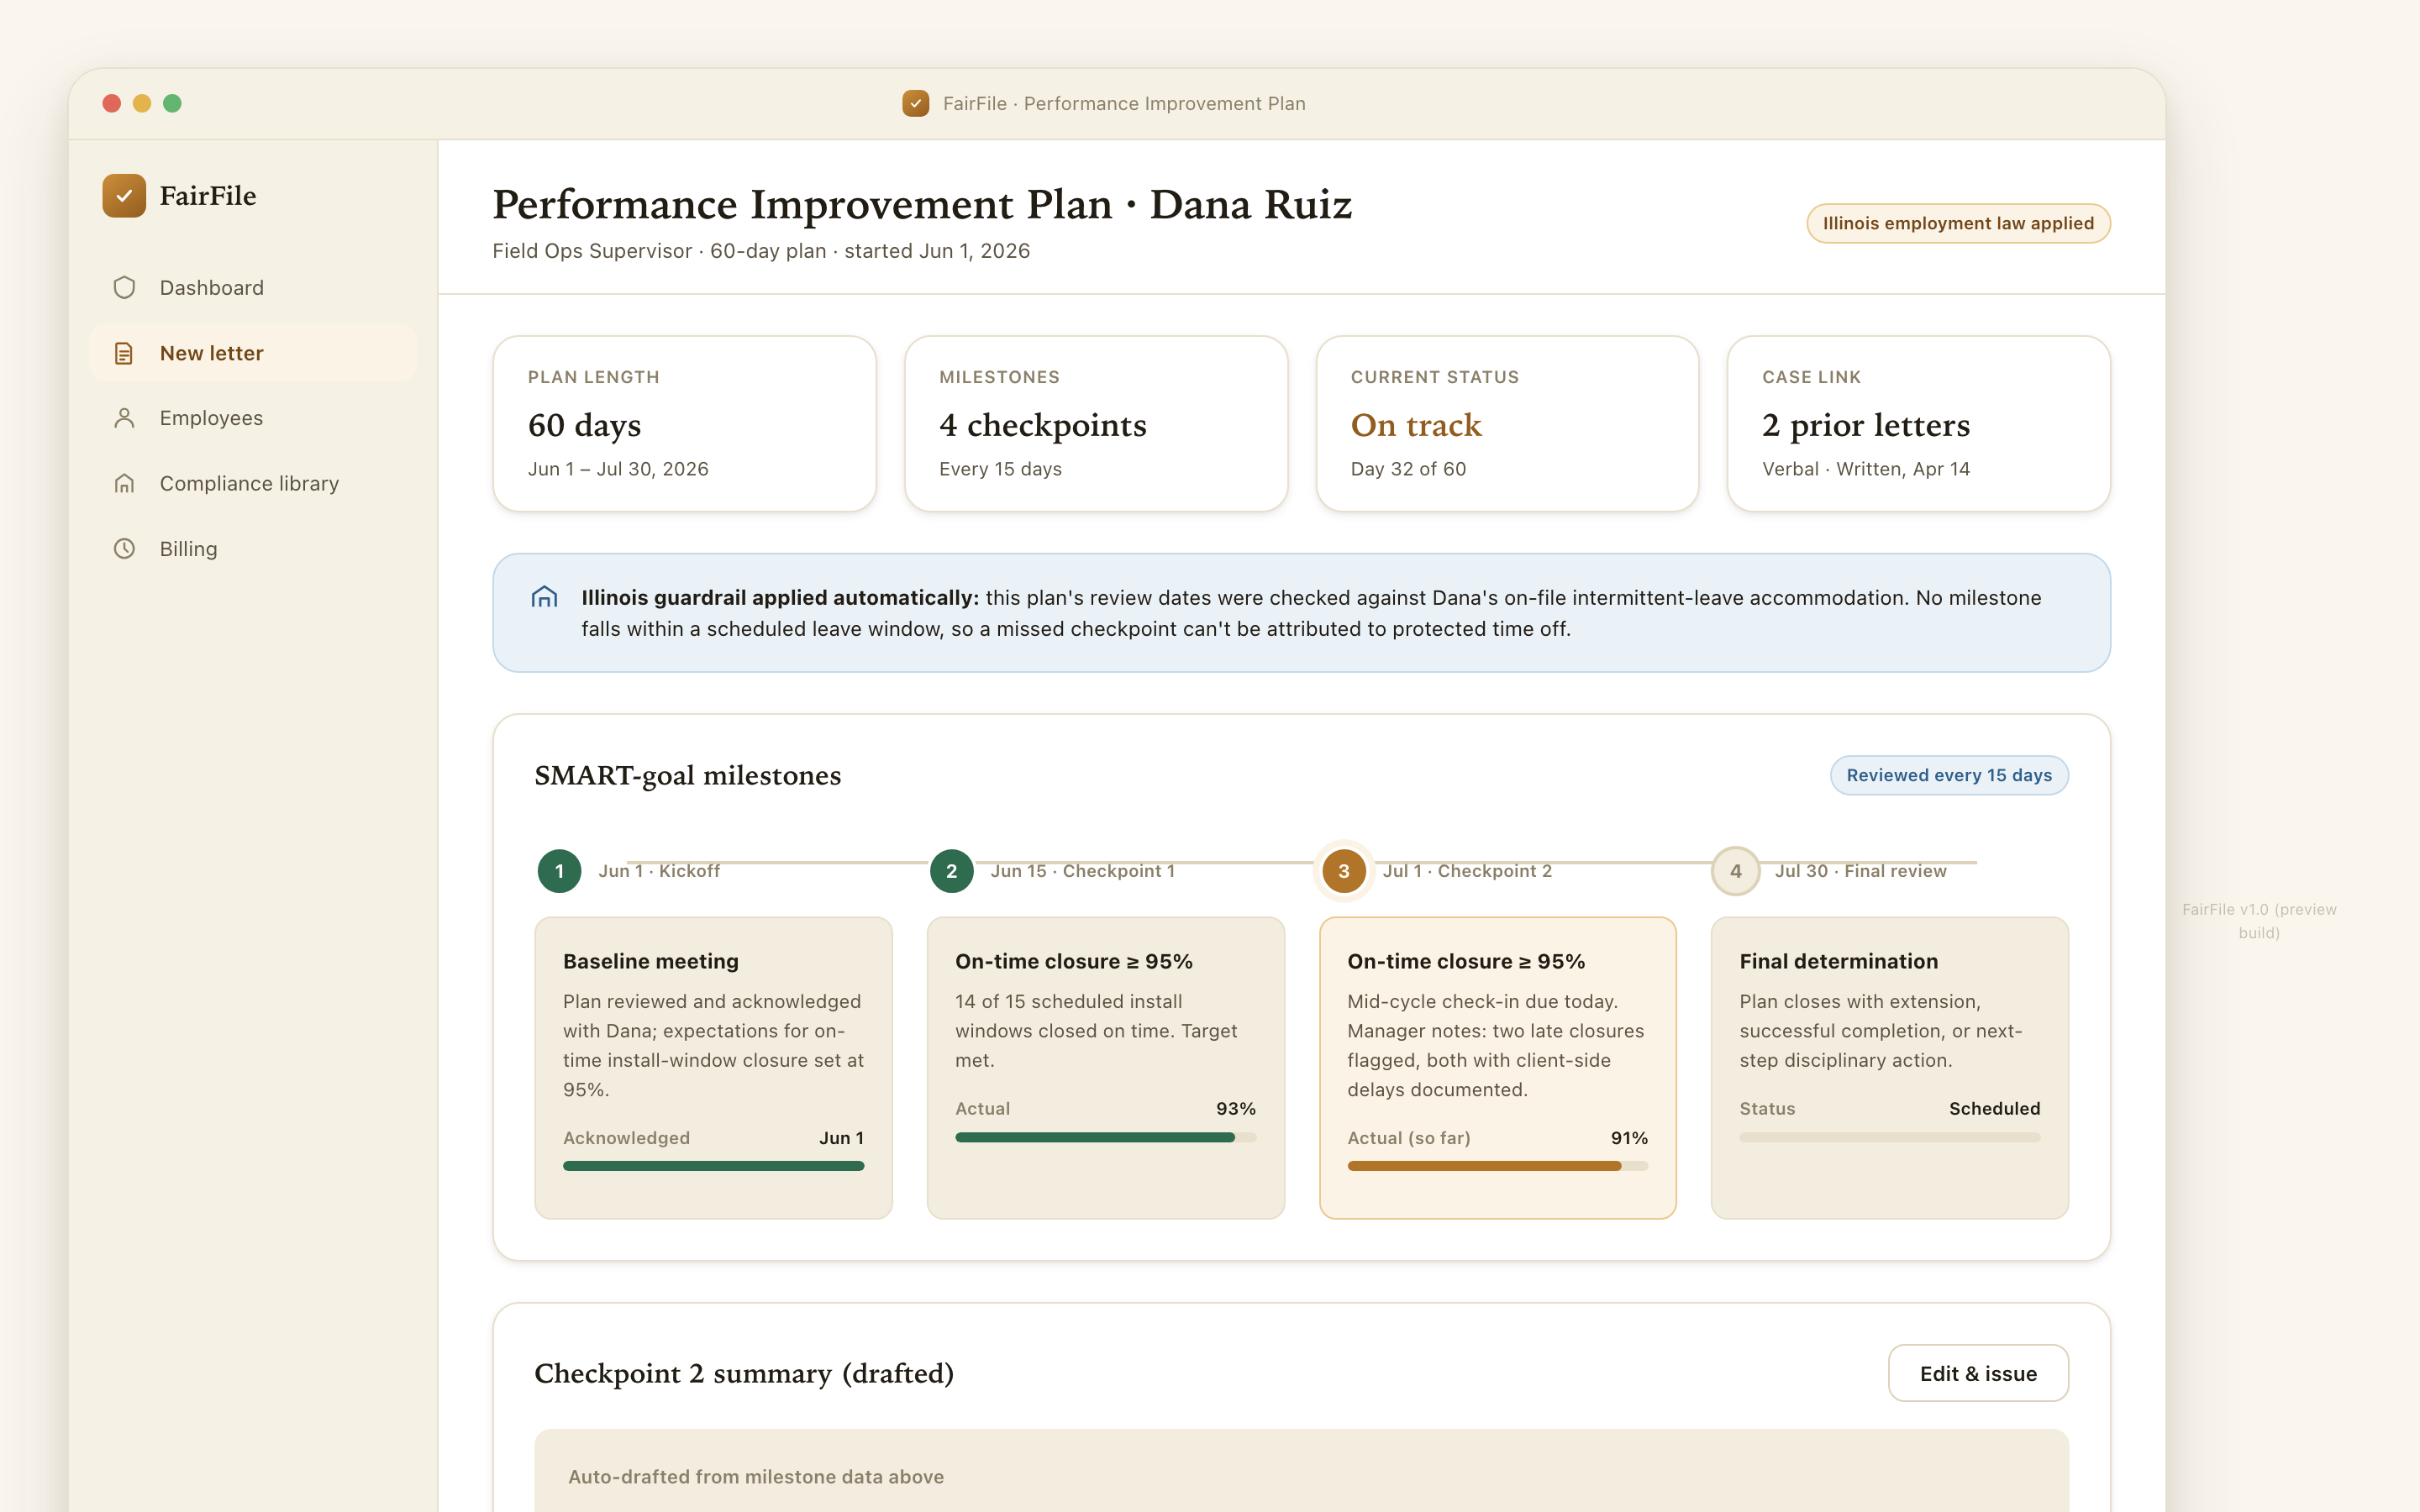Image resolution: width=2420 pixels, height=1512 pixels.
Task: Click the guardrail notice building icon
Action: pos(544,597)
